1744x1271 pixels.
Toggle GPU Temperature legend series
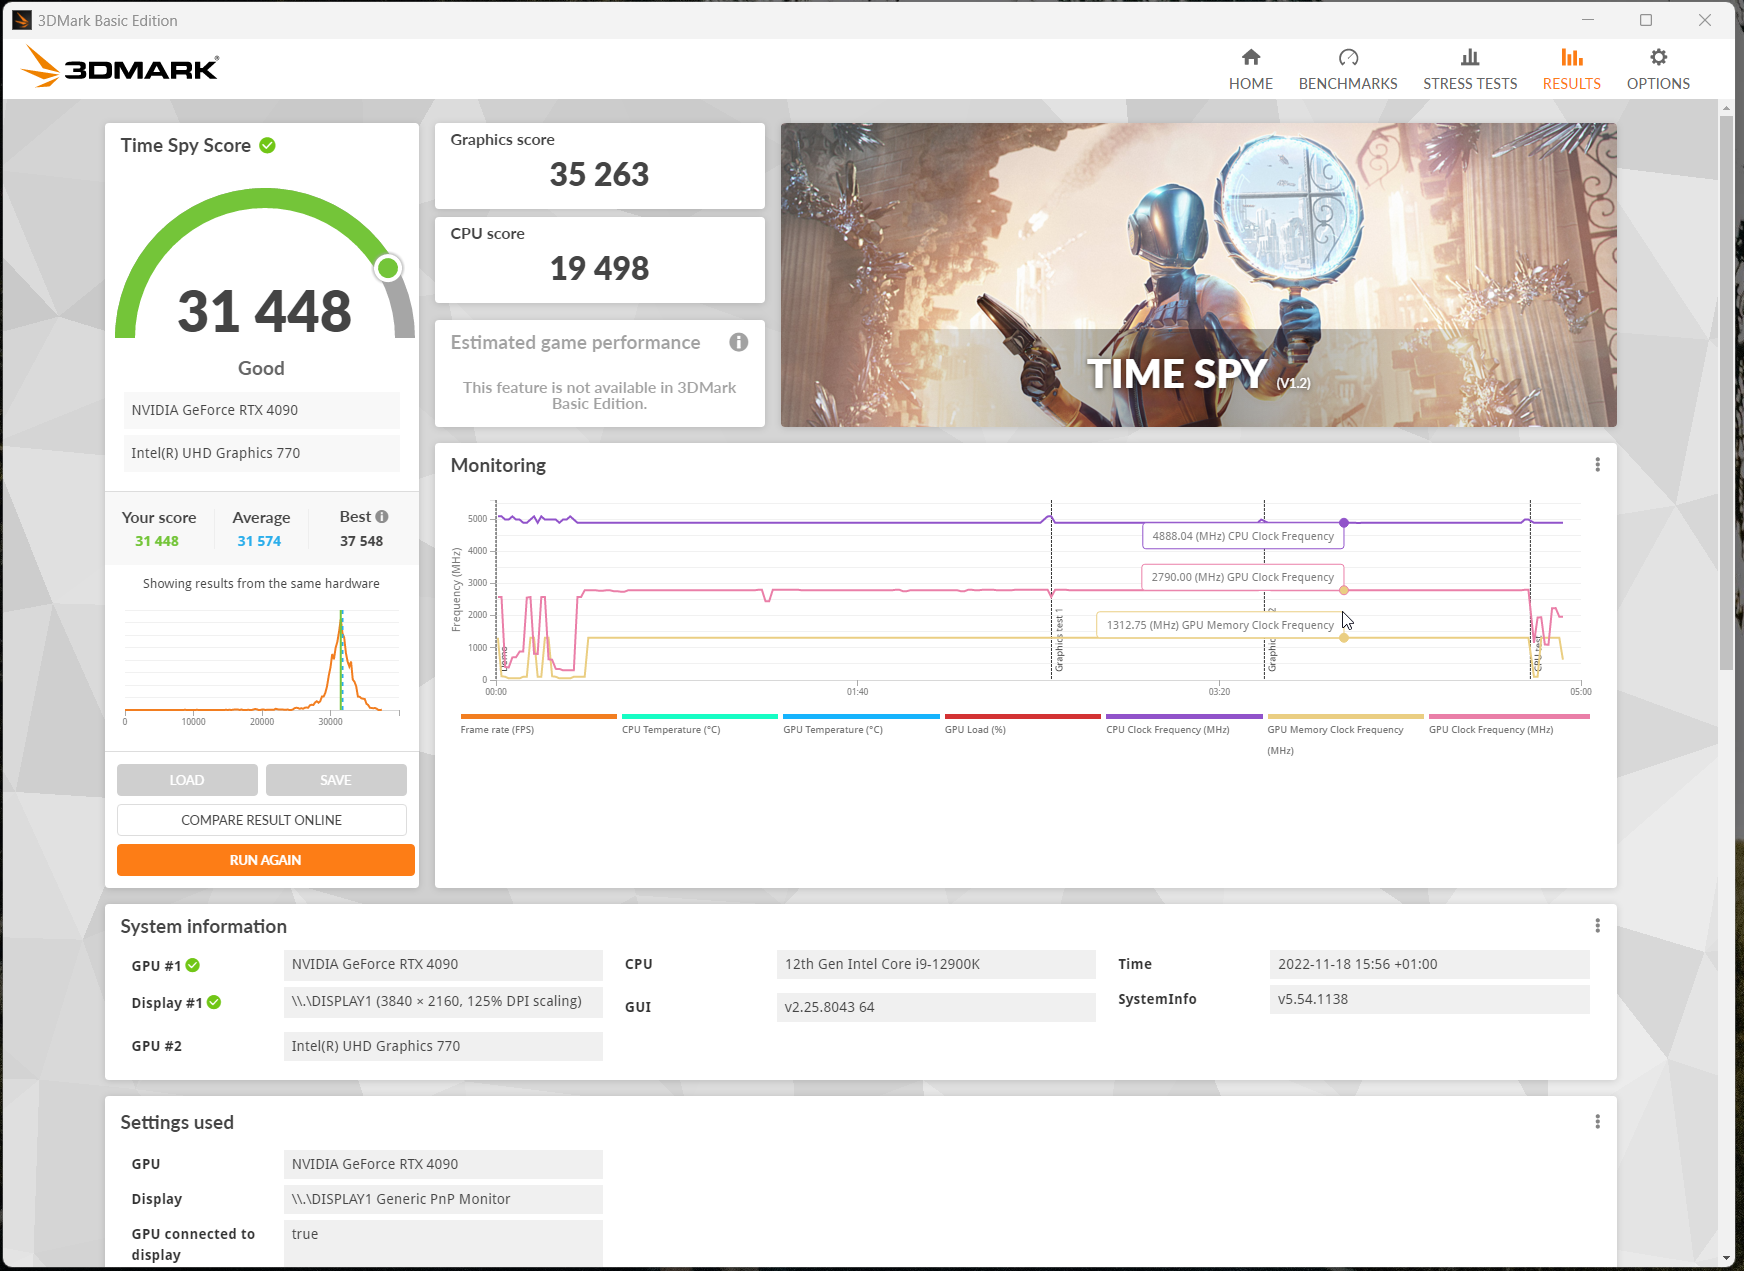pos(861,724)
